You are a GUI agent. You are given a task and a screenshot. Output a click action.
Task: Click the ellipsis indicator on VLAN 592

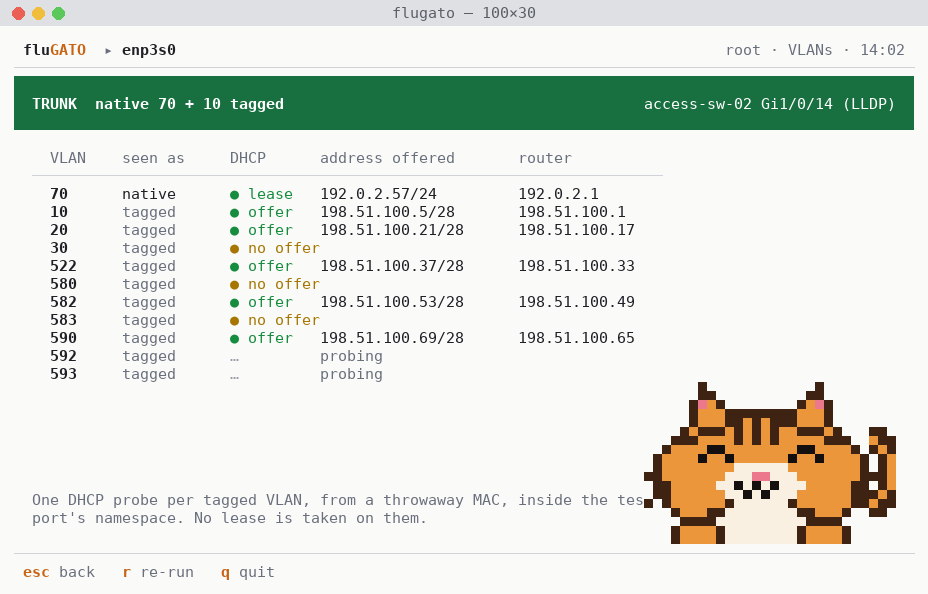[234, 359]
